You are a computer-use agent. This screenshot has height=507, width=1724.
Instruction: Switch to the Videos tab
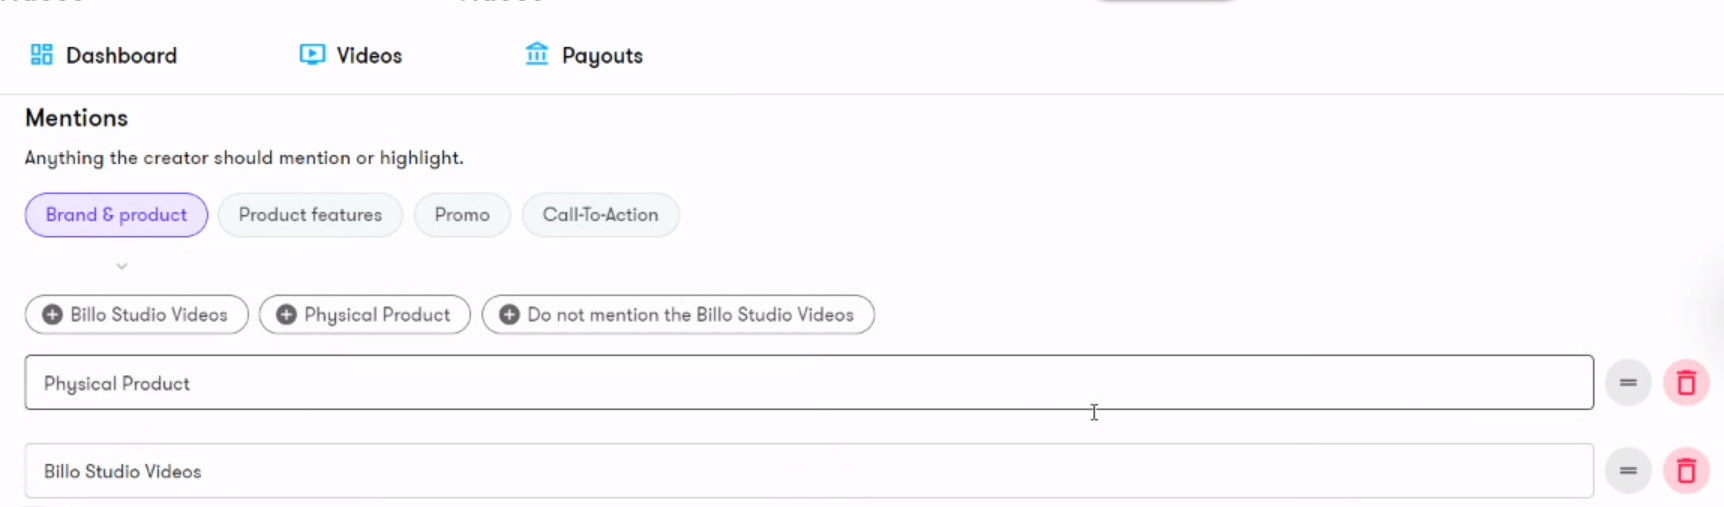[x=351, y=55]
